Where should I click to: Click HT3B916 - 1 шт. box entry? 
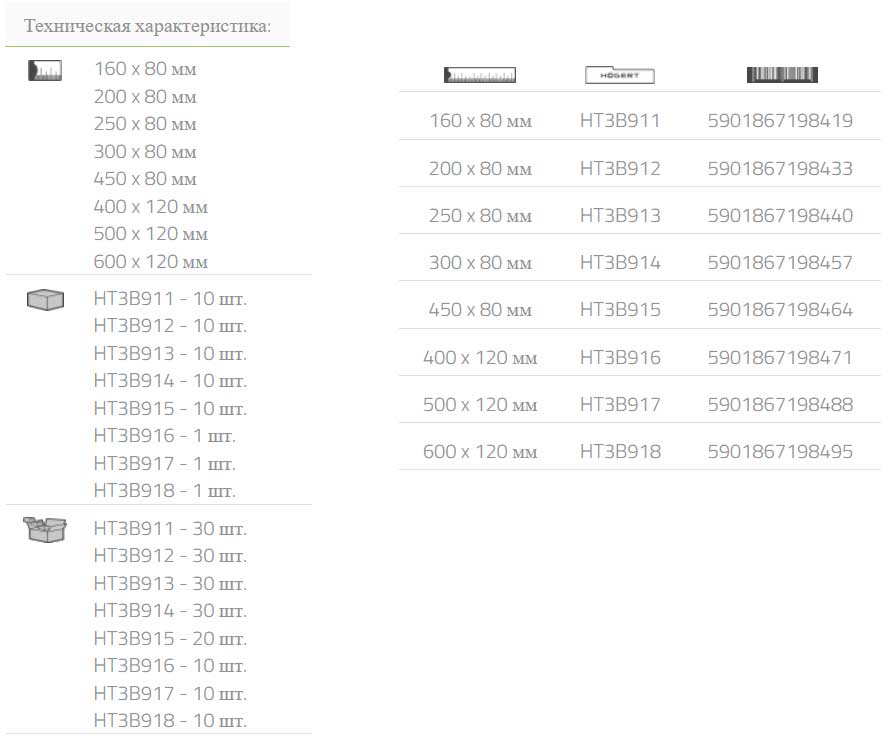pyautogui.click(x=165, y=436)
